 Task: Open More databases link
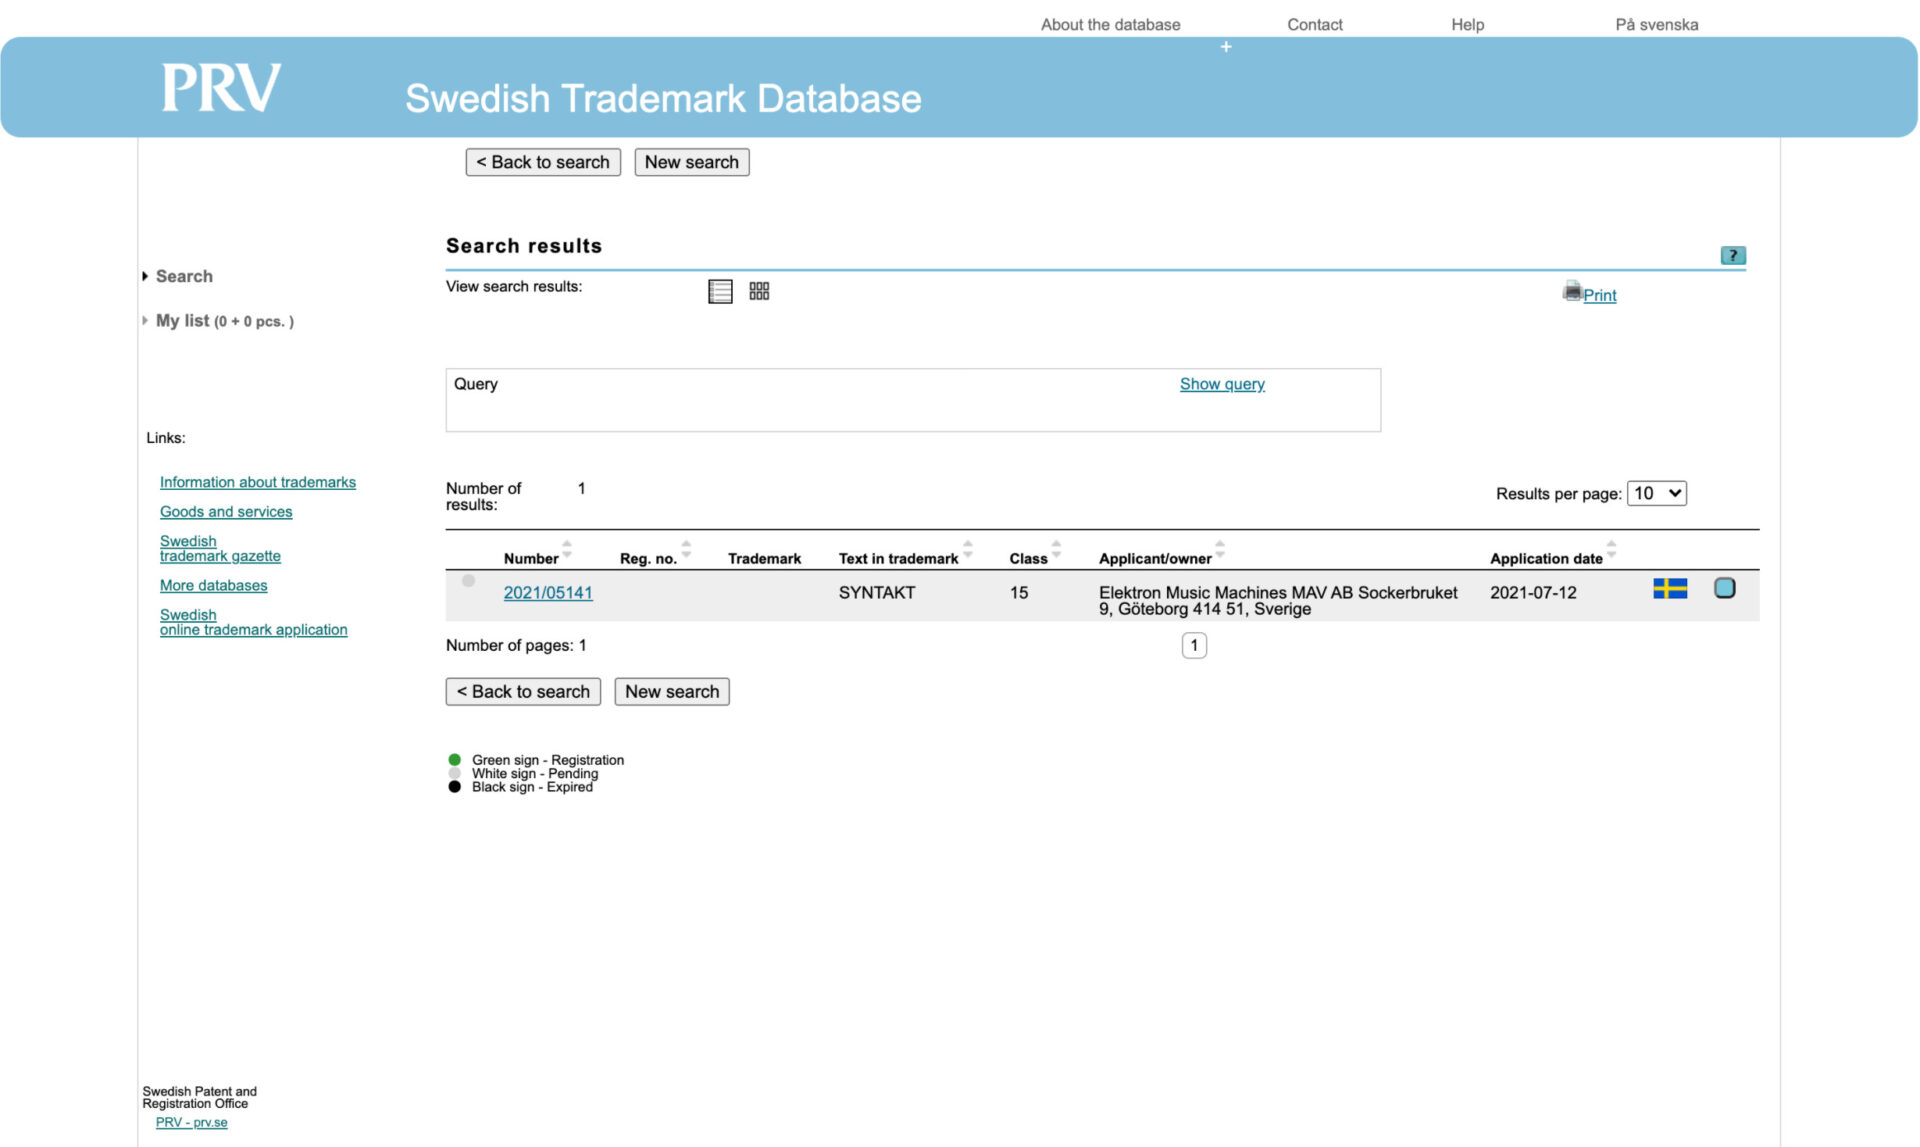click(x=214, y=585)
